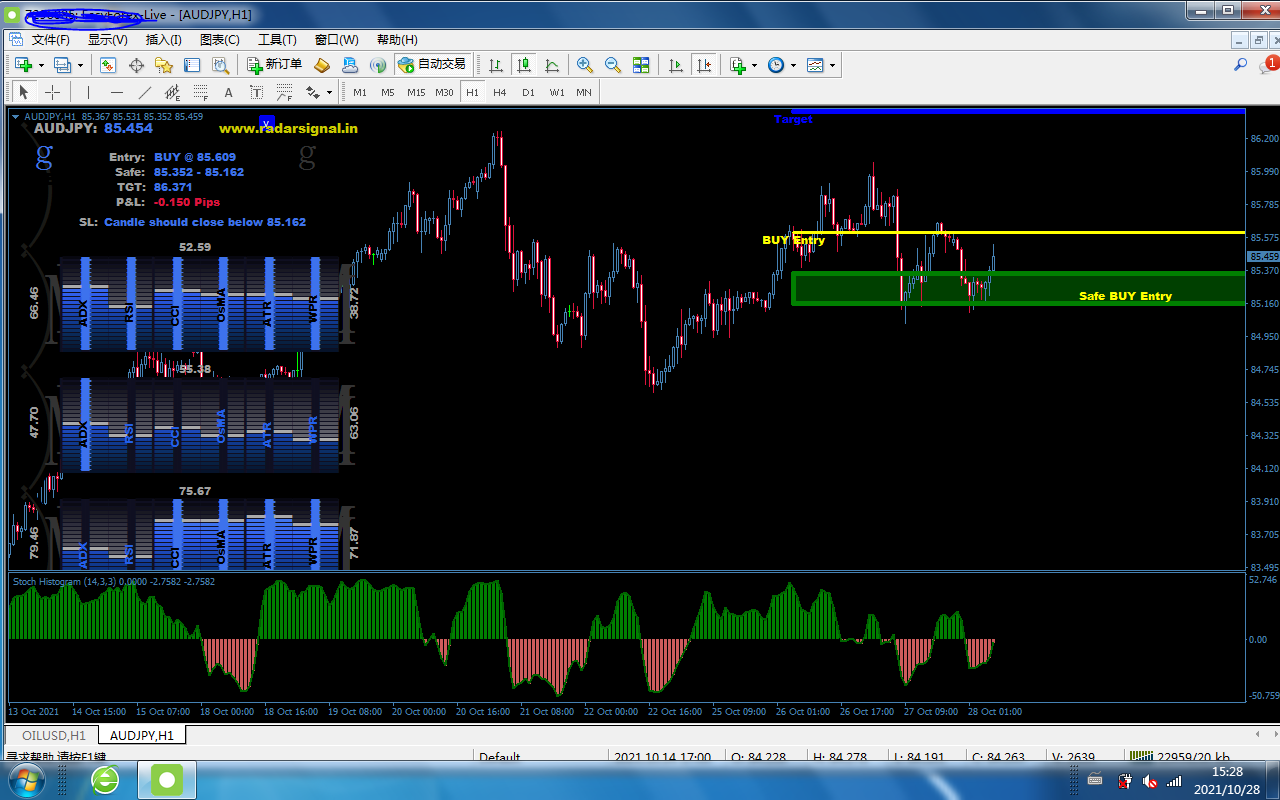Select the Fibonacci retracement tool
The height and width of the screenshot is (800, 1280).
200,92
